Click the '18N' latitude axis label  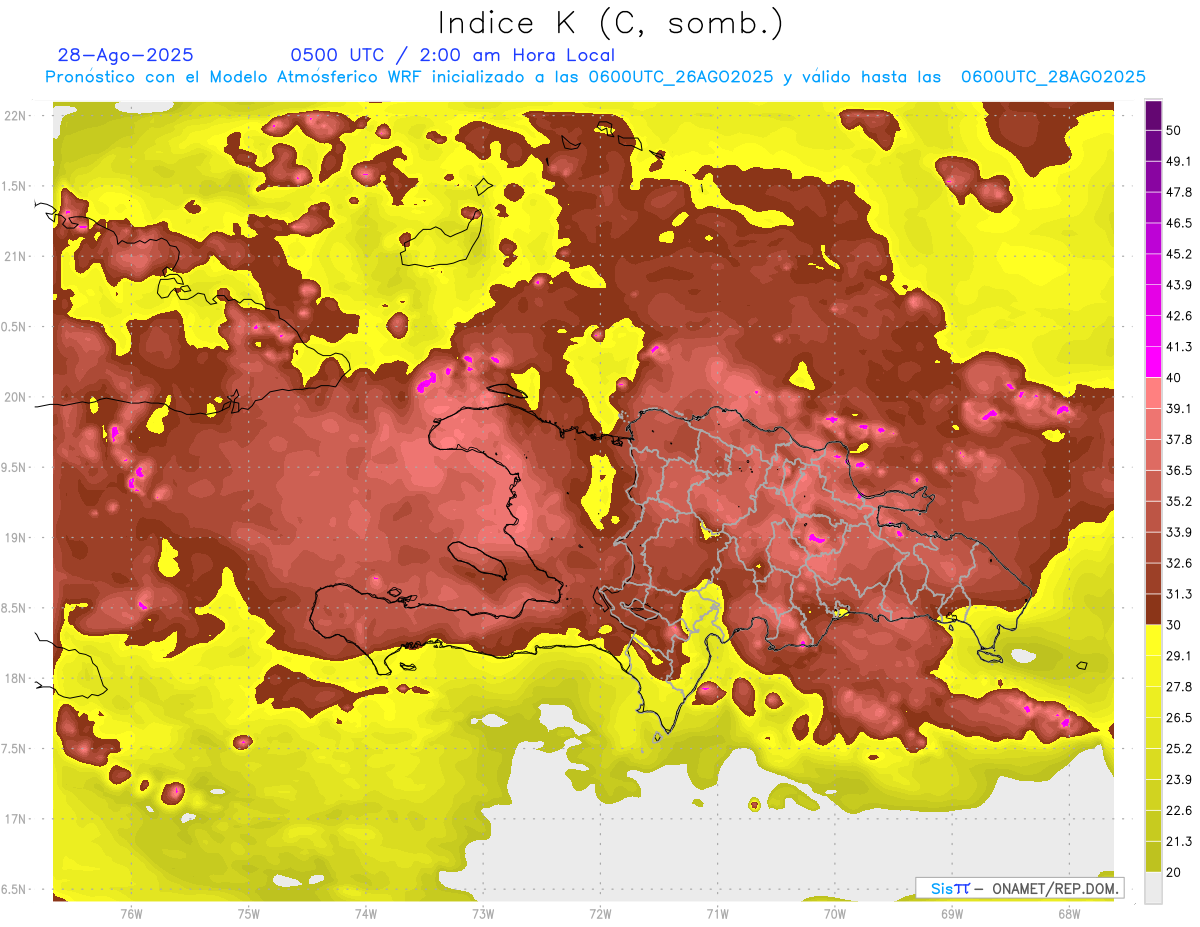coord(16,678)
